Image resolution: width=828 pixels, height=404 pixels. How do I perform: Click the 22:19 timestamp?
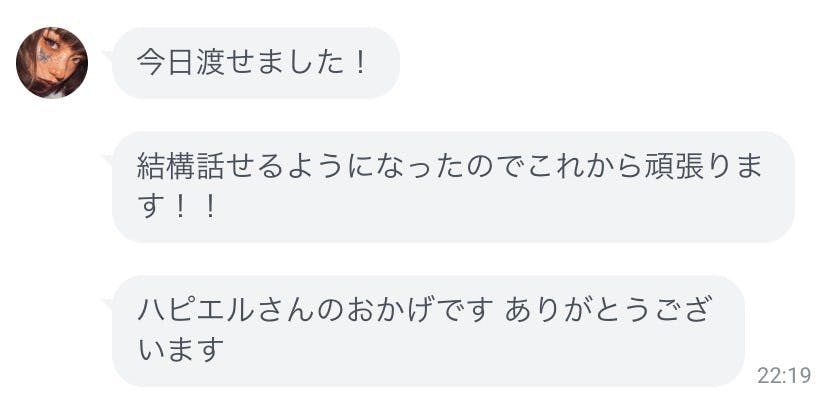coord(784,376)
